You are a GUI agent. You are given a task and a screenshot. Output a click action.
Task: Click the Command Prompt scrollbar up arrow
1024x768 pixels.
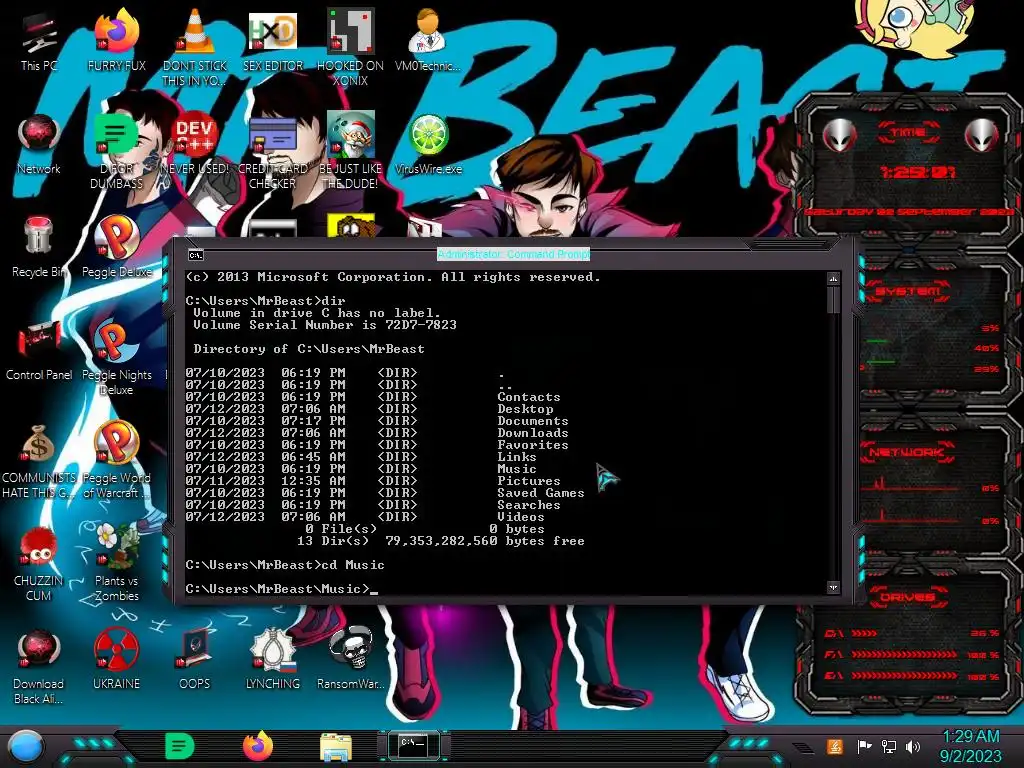[x=833, y=279]
